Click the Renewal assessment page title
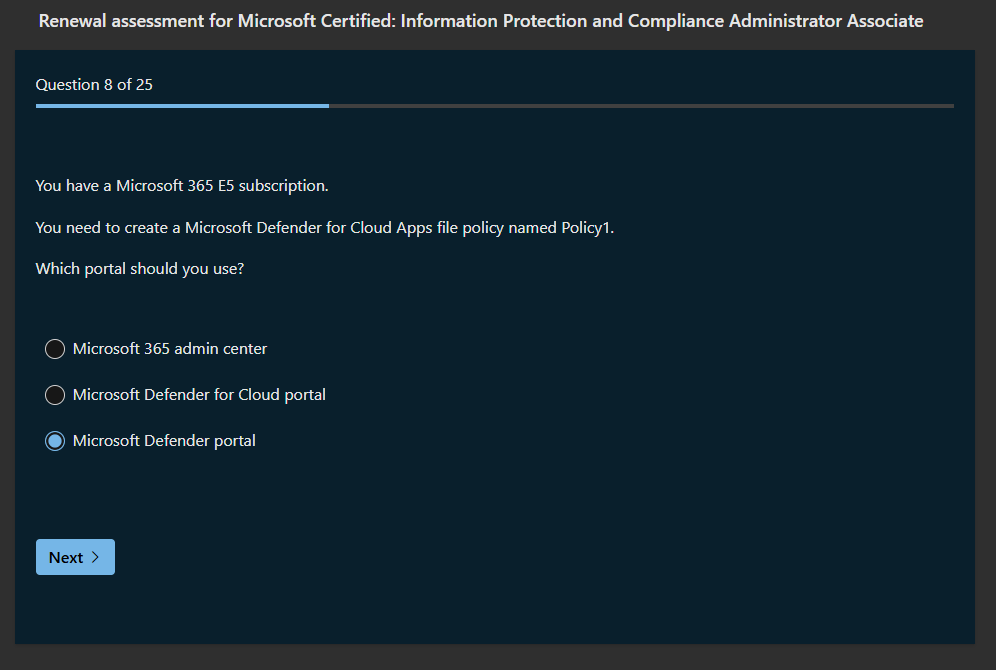This screenshot has height=670, width=996. [x=481, y=21]
